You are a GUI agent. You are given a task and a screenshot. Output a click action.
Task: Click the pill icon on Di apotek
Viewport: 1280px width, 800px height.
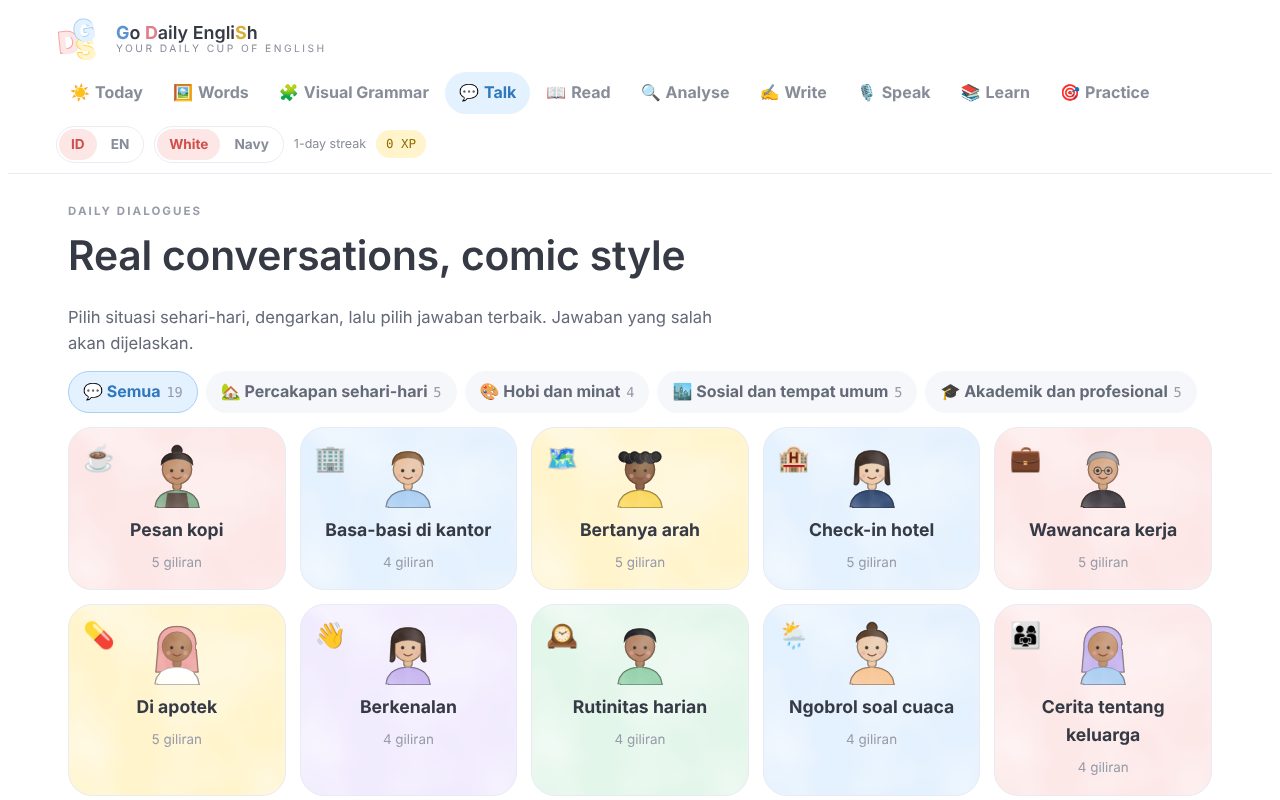click(x=98, y=635)
